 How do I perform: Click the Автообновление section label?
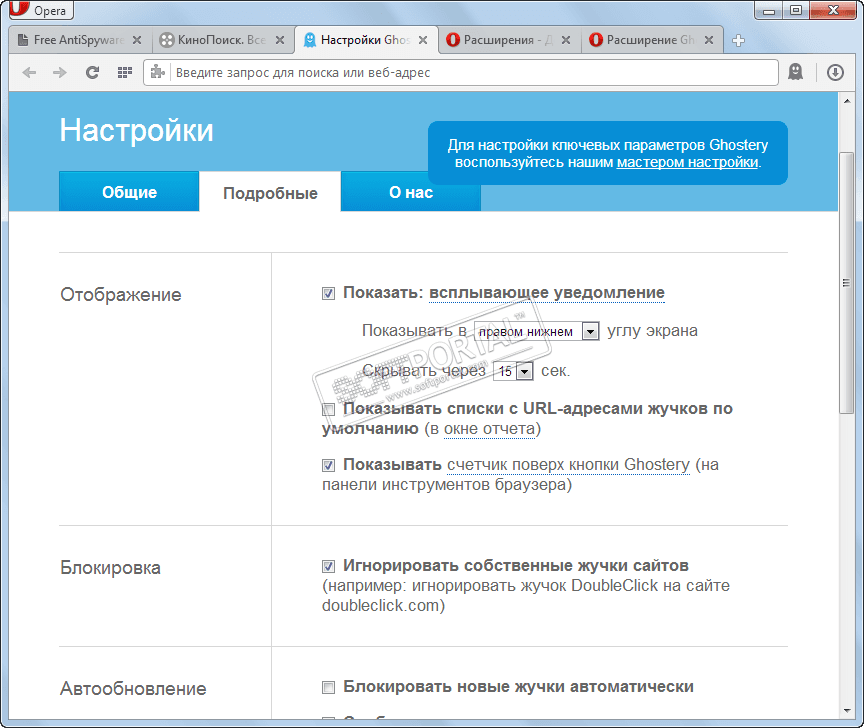tap(133, 688)
